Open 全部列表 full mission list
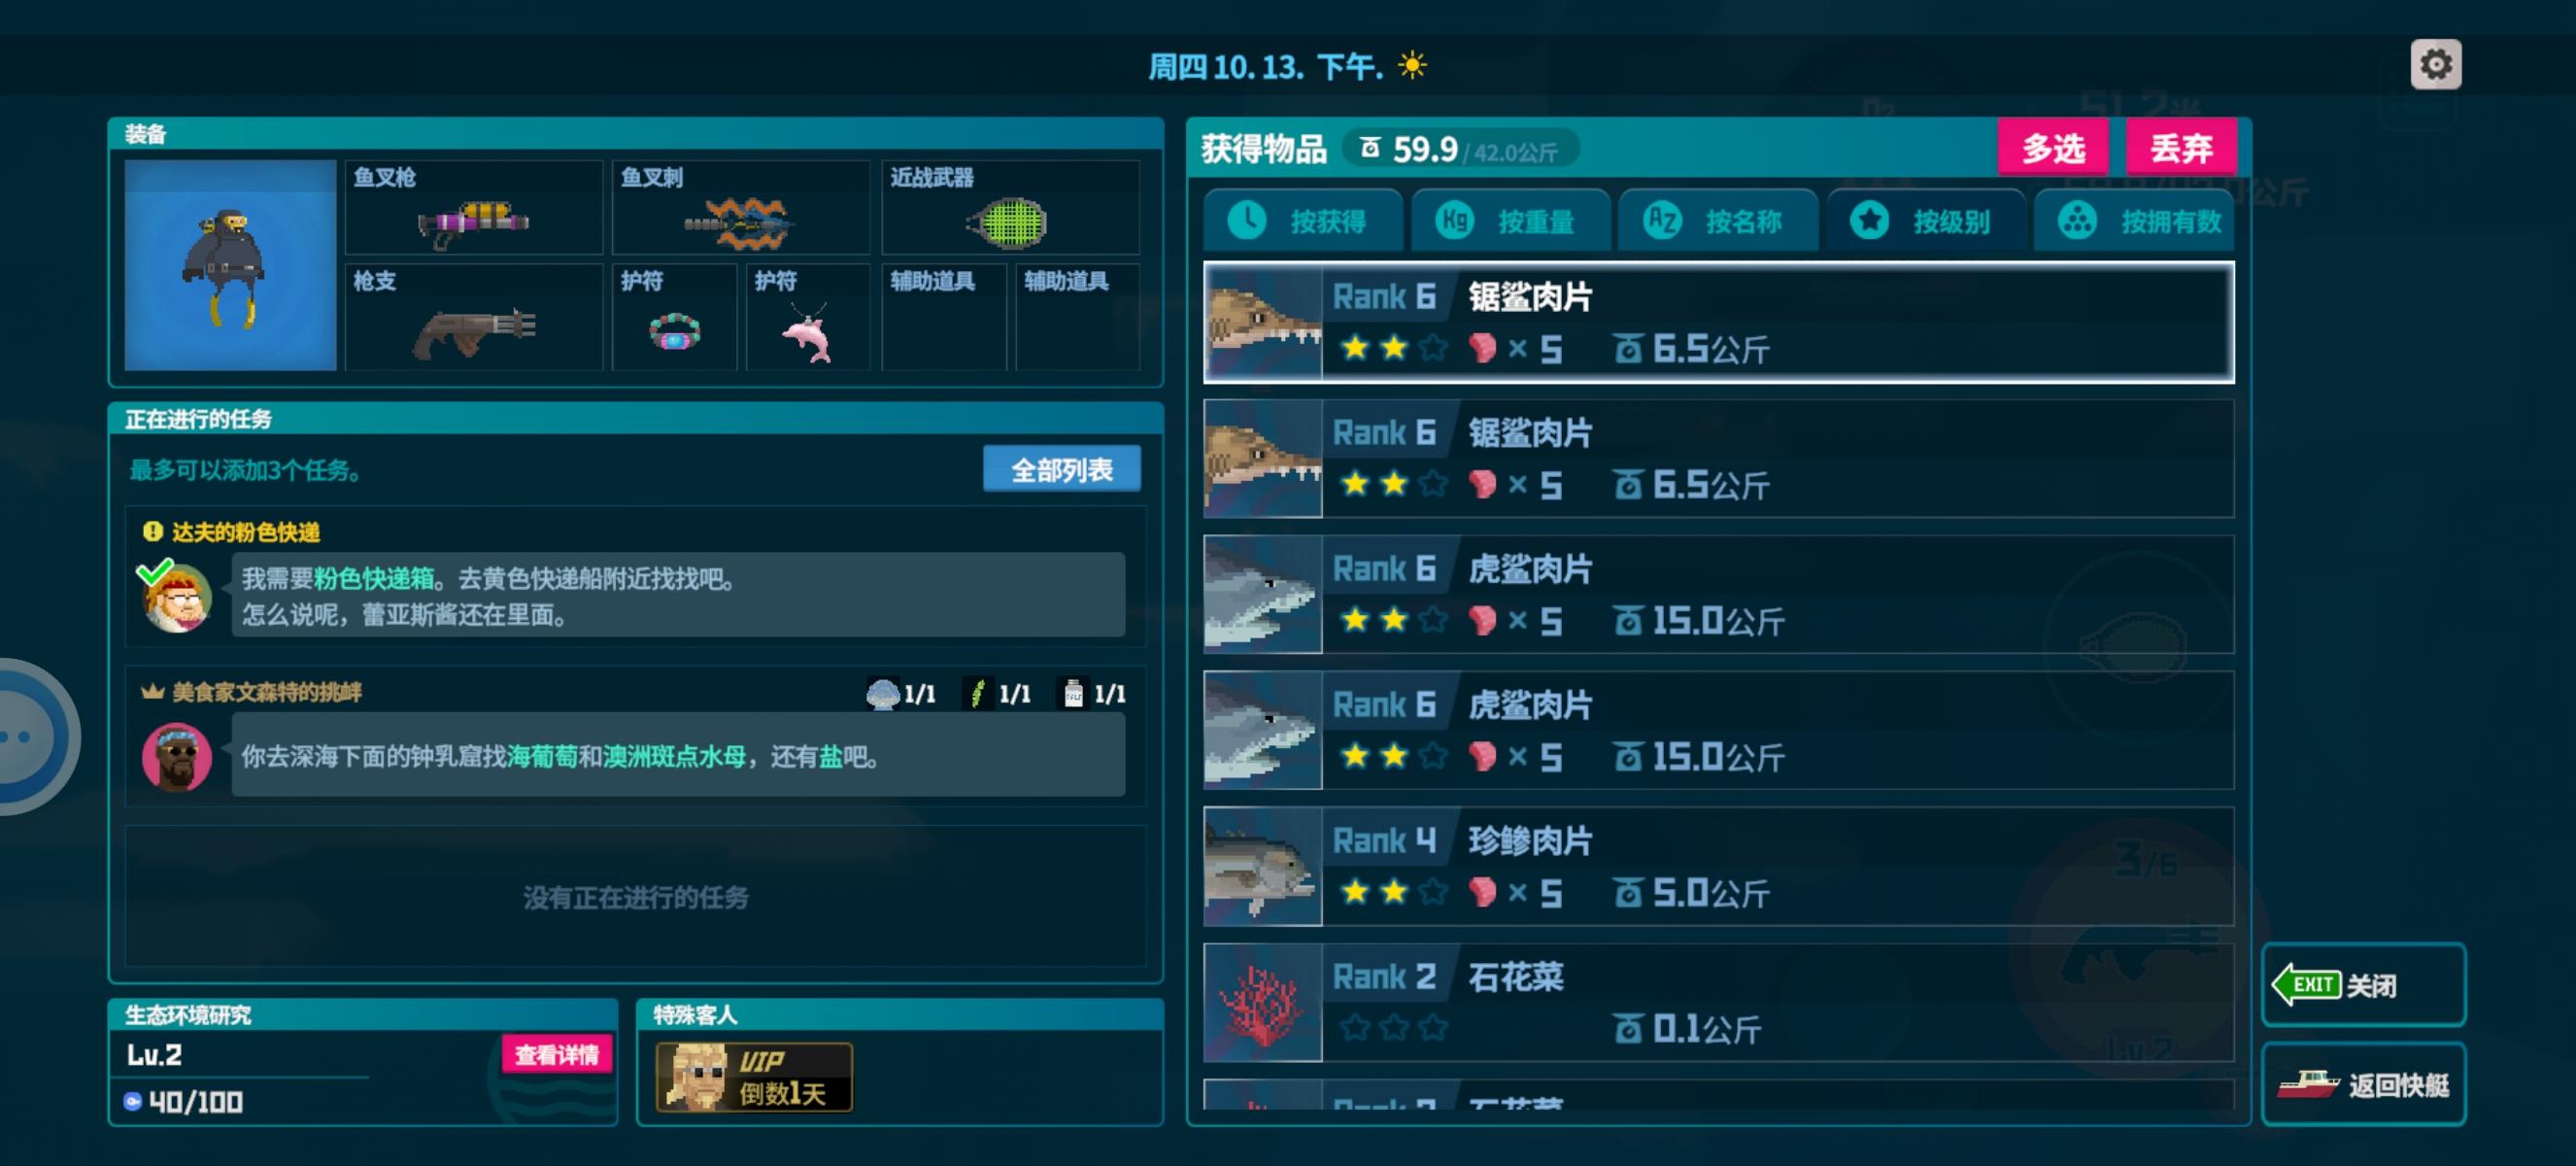Viewport: 2576px width, 1166px height. coord(1062,469)
